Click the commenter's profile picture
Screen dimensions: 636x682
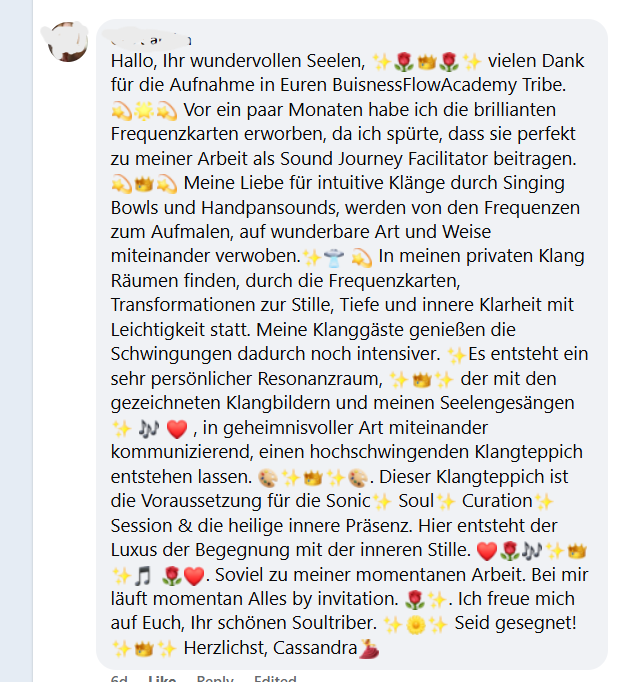67,41
